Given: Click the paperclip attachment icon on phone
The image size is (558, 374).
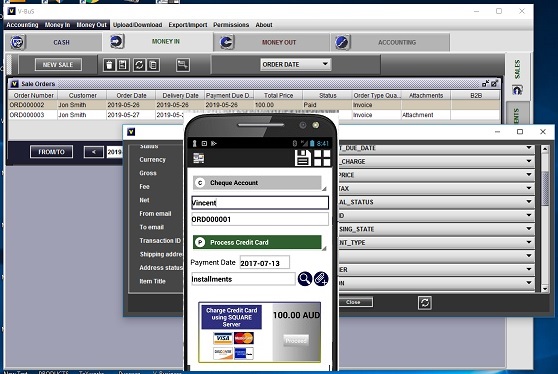Looking at the screenshot, I should pos(321,279).
